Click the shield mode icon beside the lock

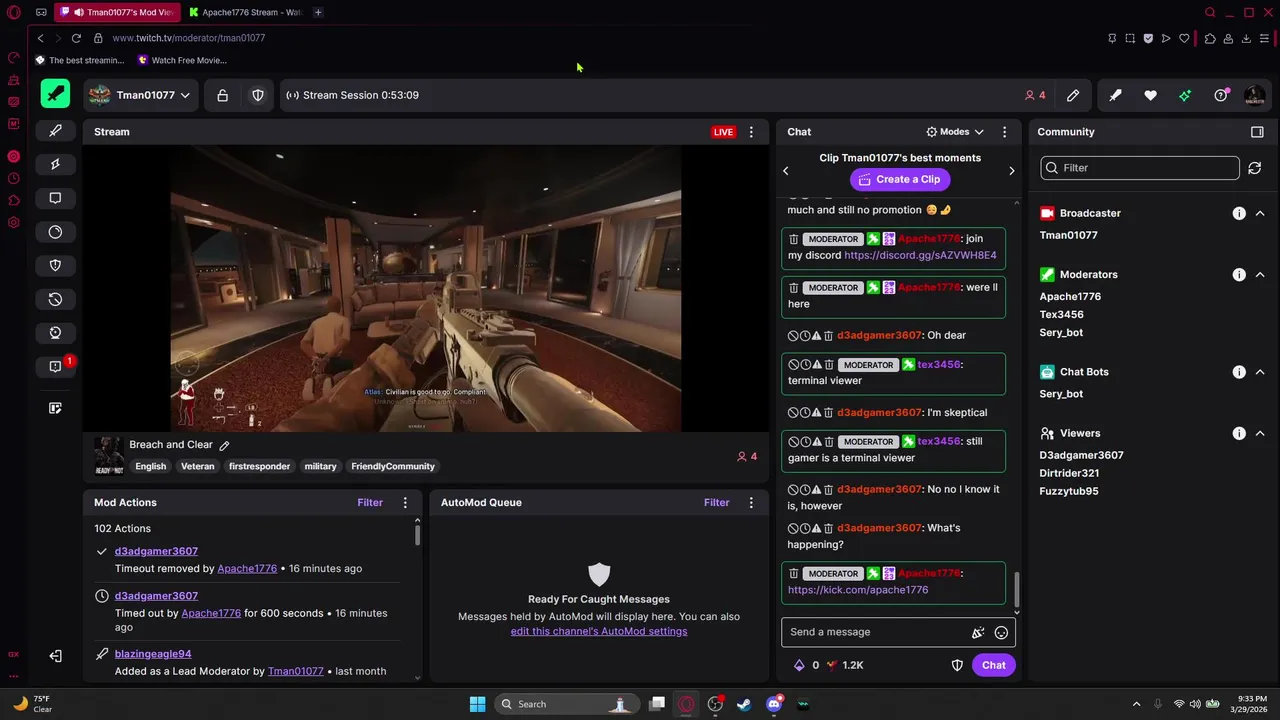258,95
